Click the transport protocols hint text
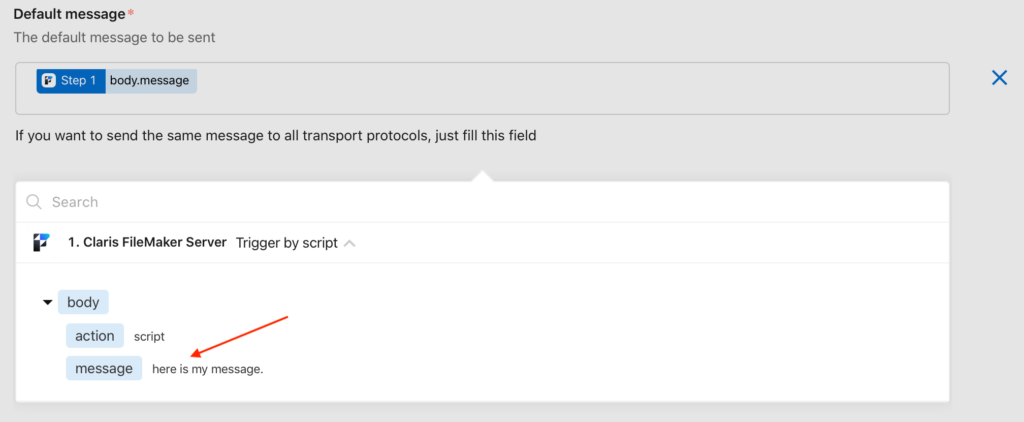 276,135
